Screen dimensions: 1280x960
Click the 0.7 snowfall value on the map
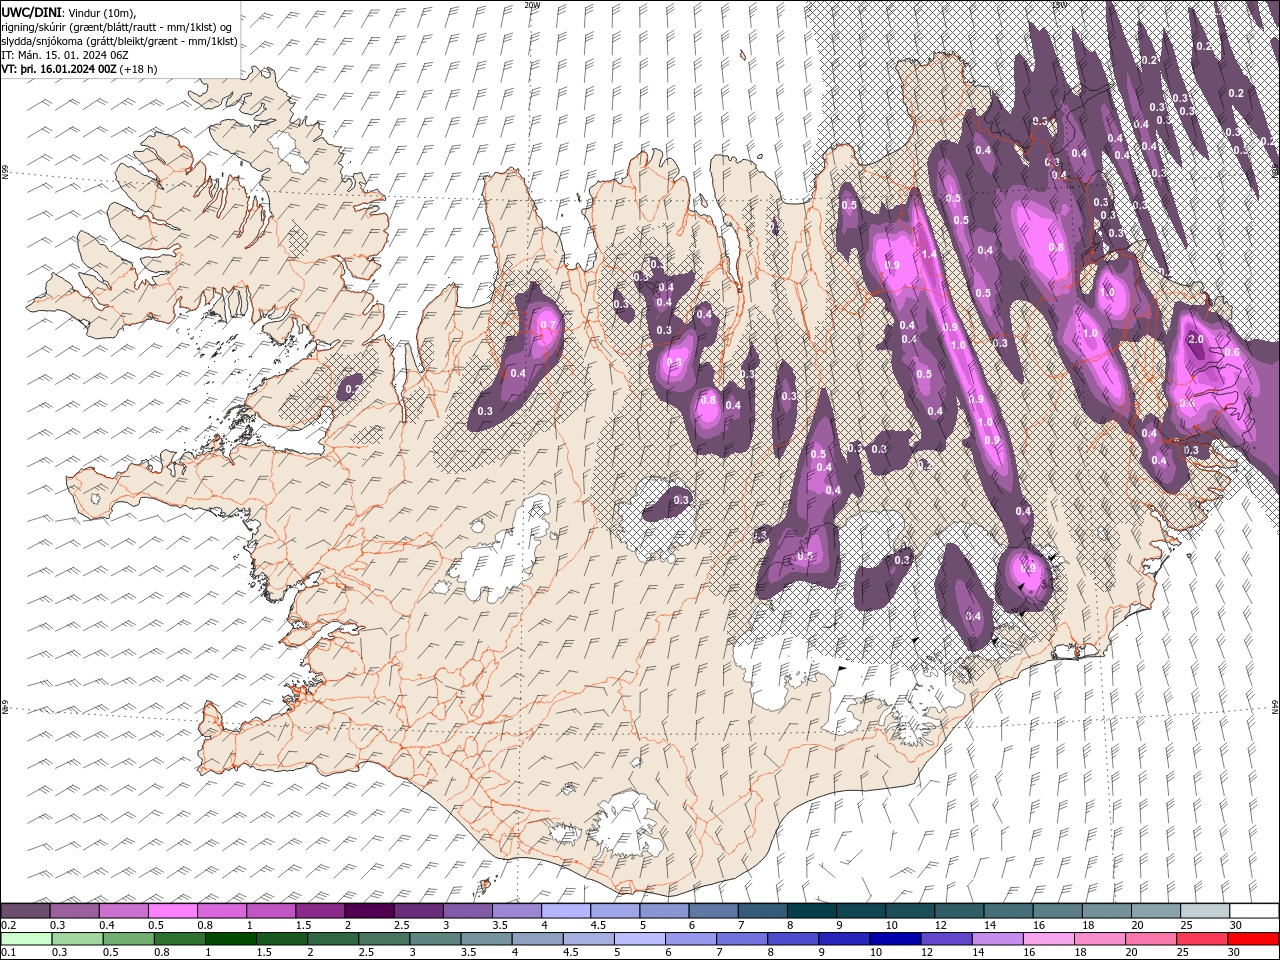click(x=547, y=325)
